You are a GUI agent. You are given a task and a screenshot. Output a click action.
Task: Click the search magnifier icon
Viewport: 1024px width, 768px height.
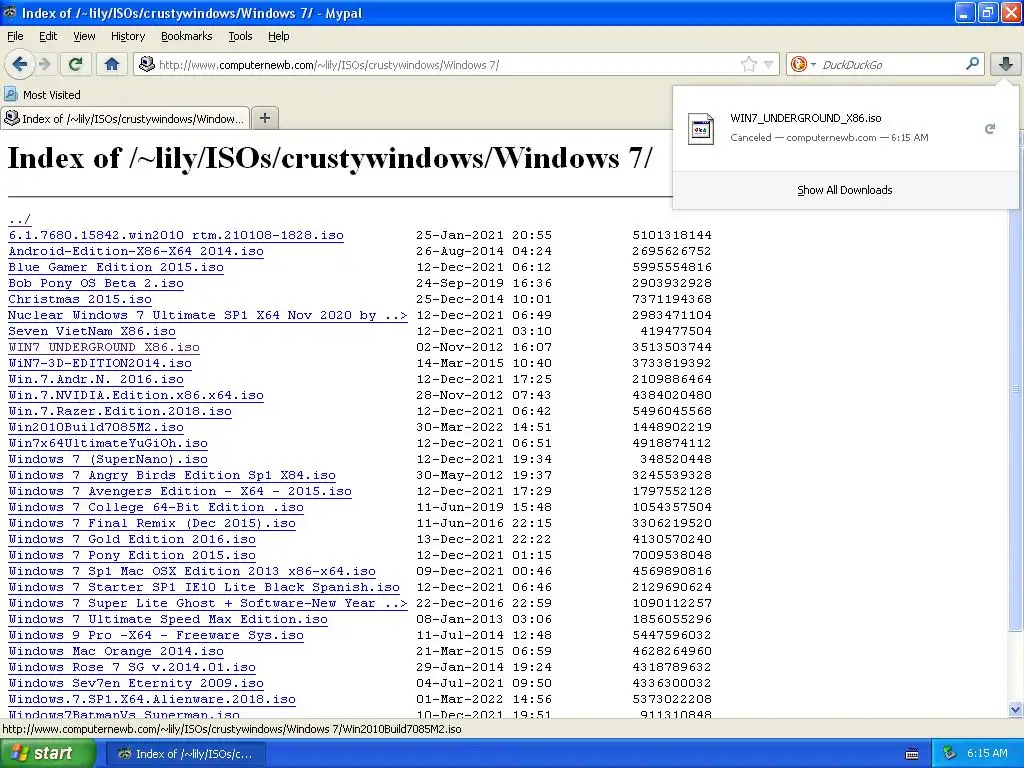(972, 64)
